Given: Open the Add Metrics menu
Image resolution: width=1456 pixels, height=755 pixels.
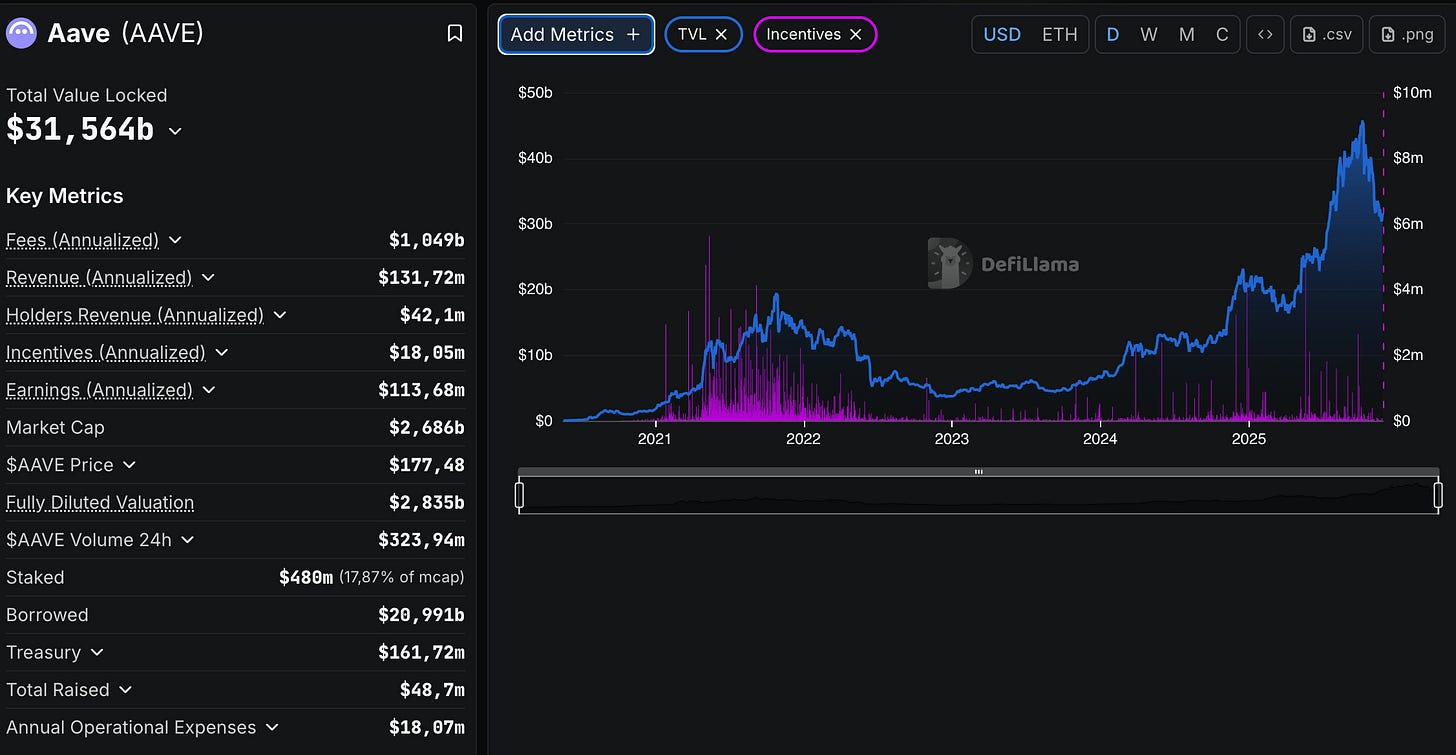Looking at the screenshot, I should click(x=576, y=34).
